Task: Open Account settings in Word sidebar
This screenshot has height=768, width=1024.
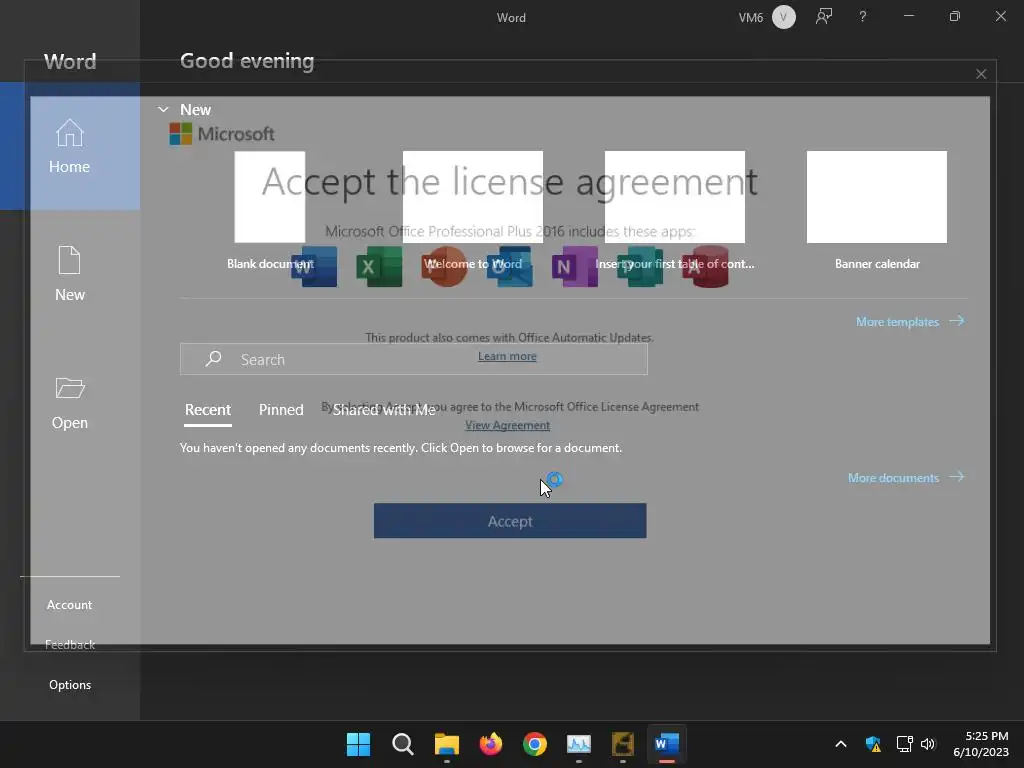Action: pyautogui.click(x=70, y=605)
